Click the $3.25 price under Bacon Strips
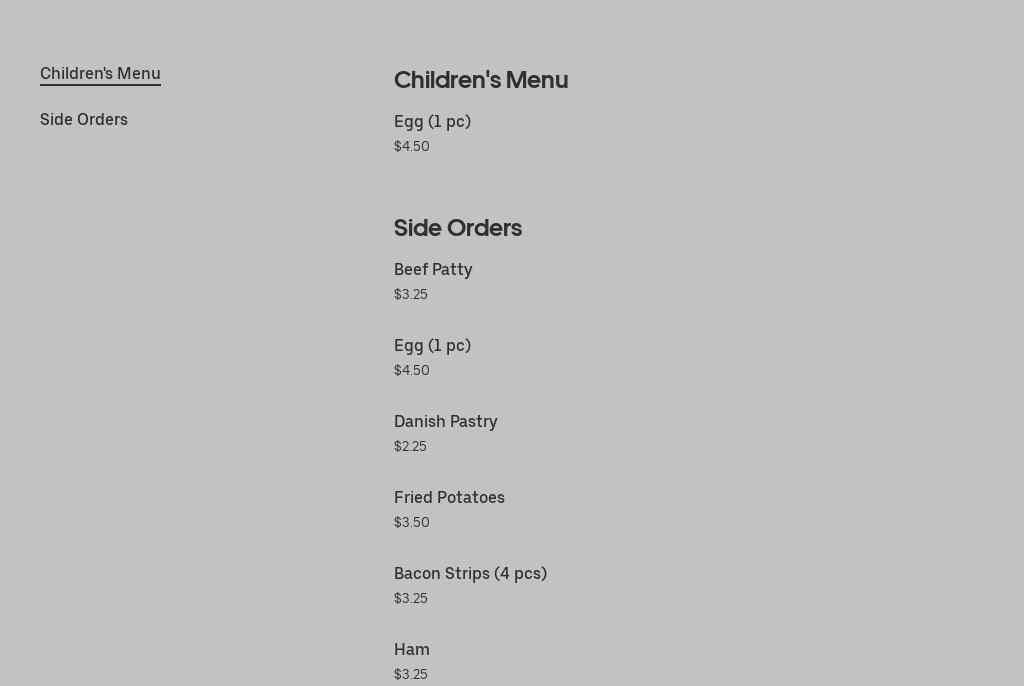 [x=410, y=598]
